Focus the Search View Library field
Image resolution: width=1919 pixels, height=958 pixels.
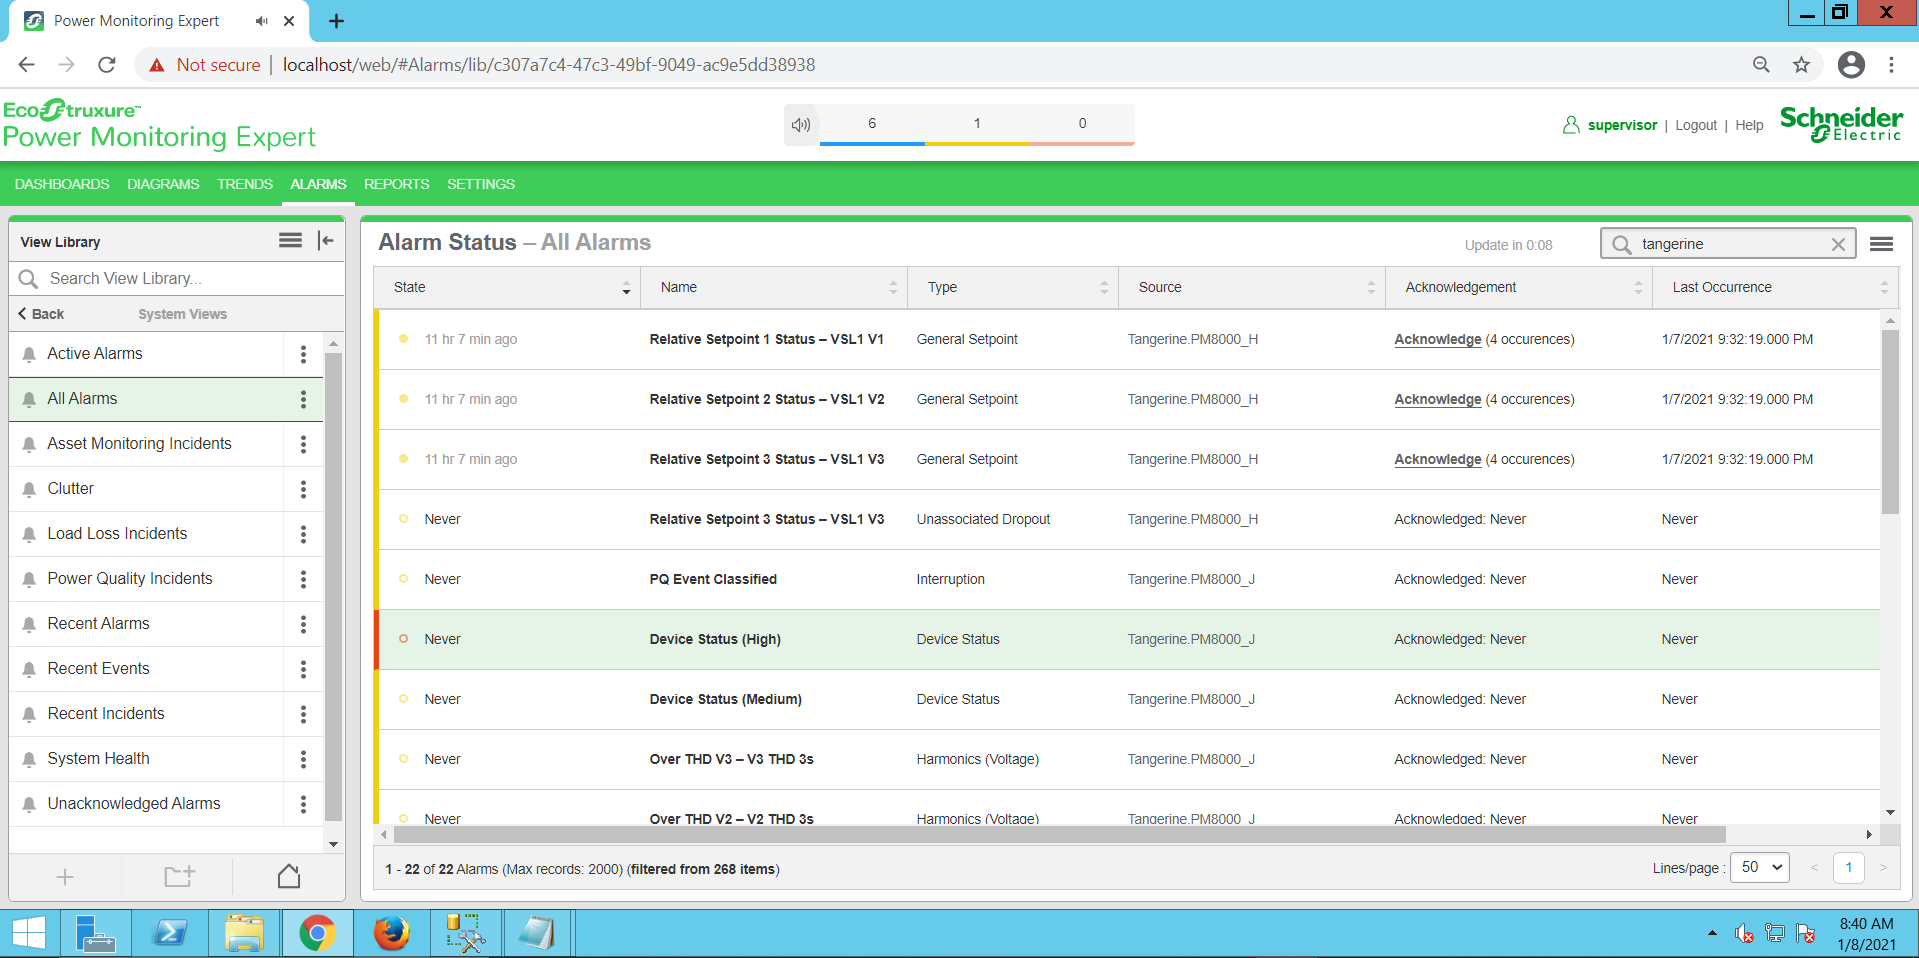tap(177, 279)
